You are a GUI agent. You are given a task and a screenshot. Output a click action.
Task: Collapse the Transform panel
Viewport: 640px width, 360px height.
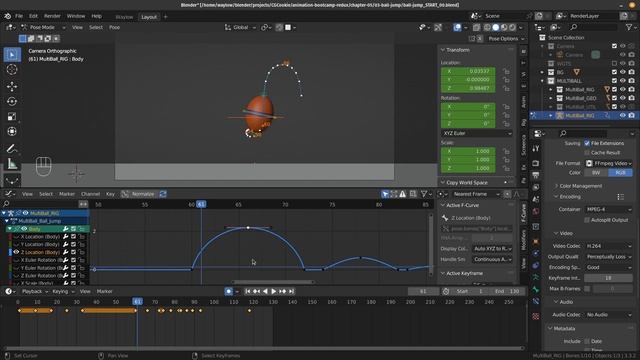tap(443, 50)
